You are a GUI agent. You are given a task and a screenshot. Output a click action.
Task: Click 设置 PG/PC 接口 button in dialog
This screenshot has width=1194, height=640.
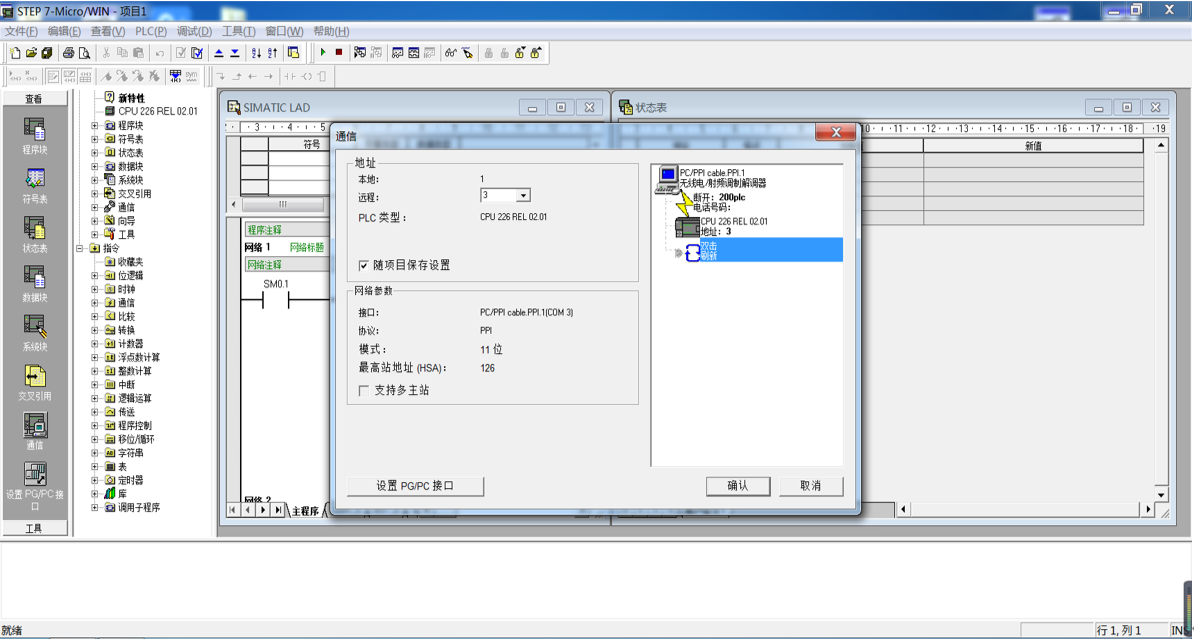[415, 486]
